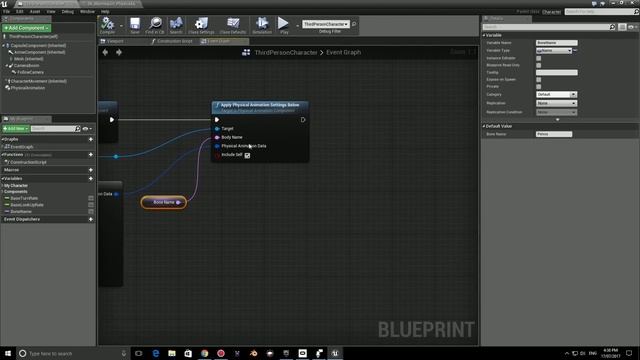Image resolution: width=640 pixels, height=360 pixels.
Task: Open the Compile options dropdown arrow
Action: [x=121, y=26]
